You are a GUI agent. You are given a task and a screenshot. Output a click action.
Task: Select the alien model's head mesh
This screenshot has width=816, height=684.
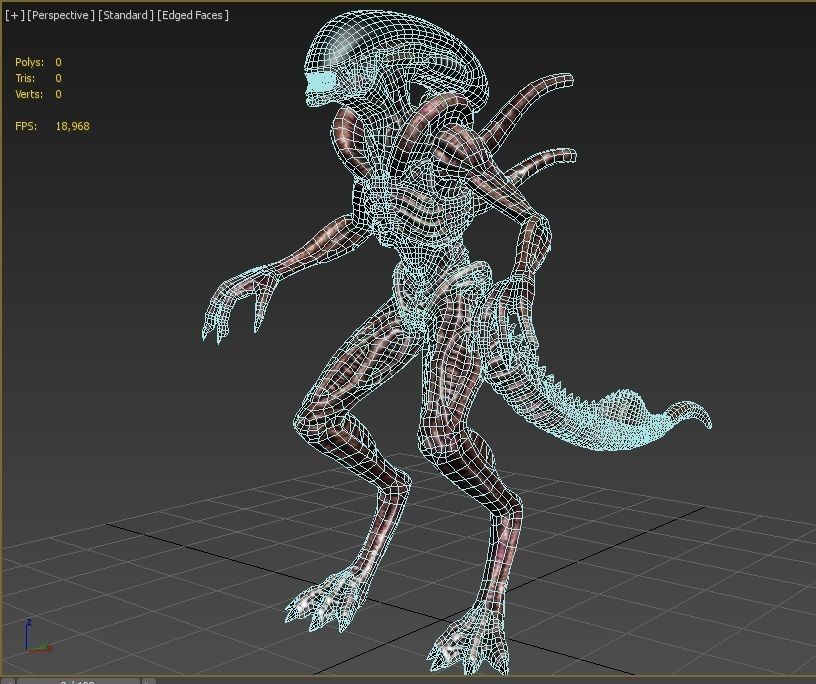(396, 57)
